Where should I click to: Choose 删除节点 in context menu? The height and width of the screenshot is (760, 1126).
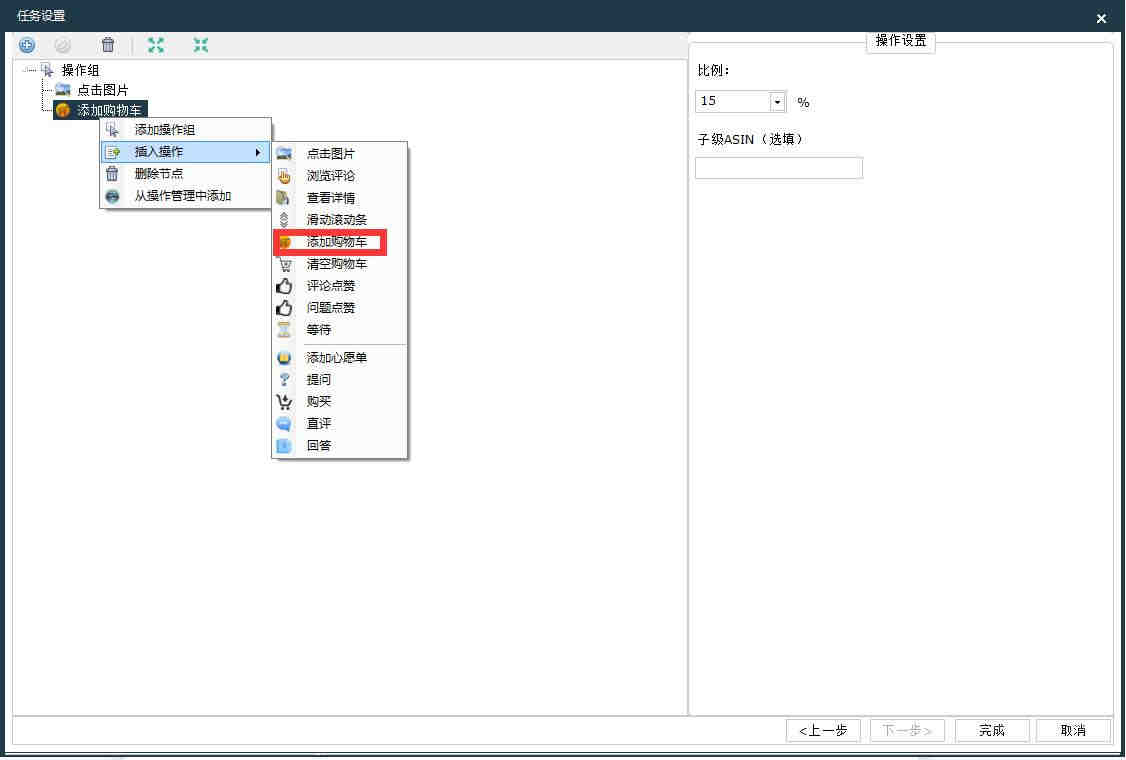tap(185, 174)
